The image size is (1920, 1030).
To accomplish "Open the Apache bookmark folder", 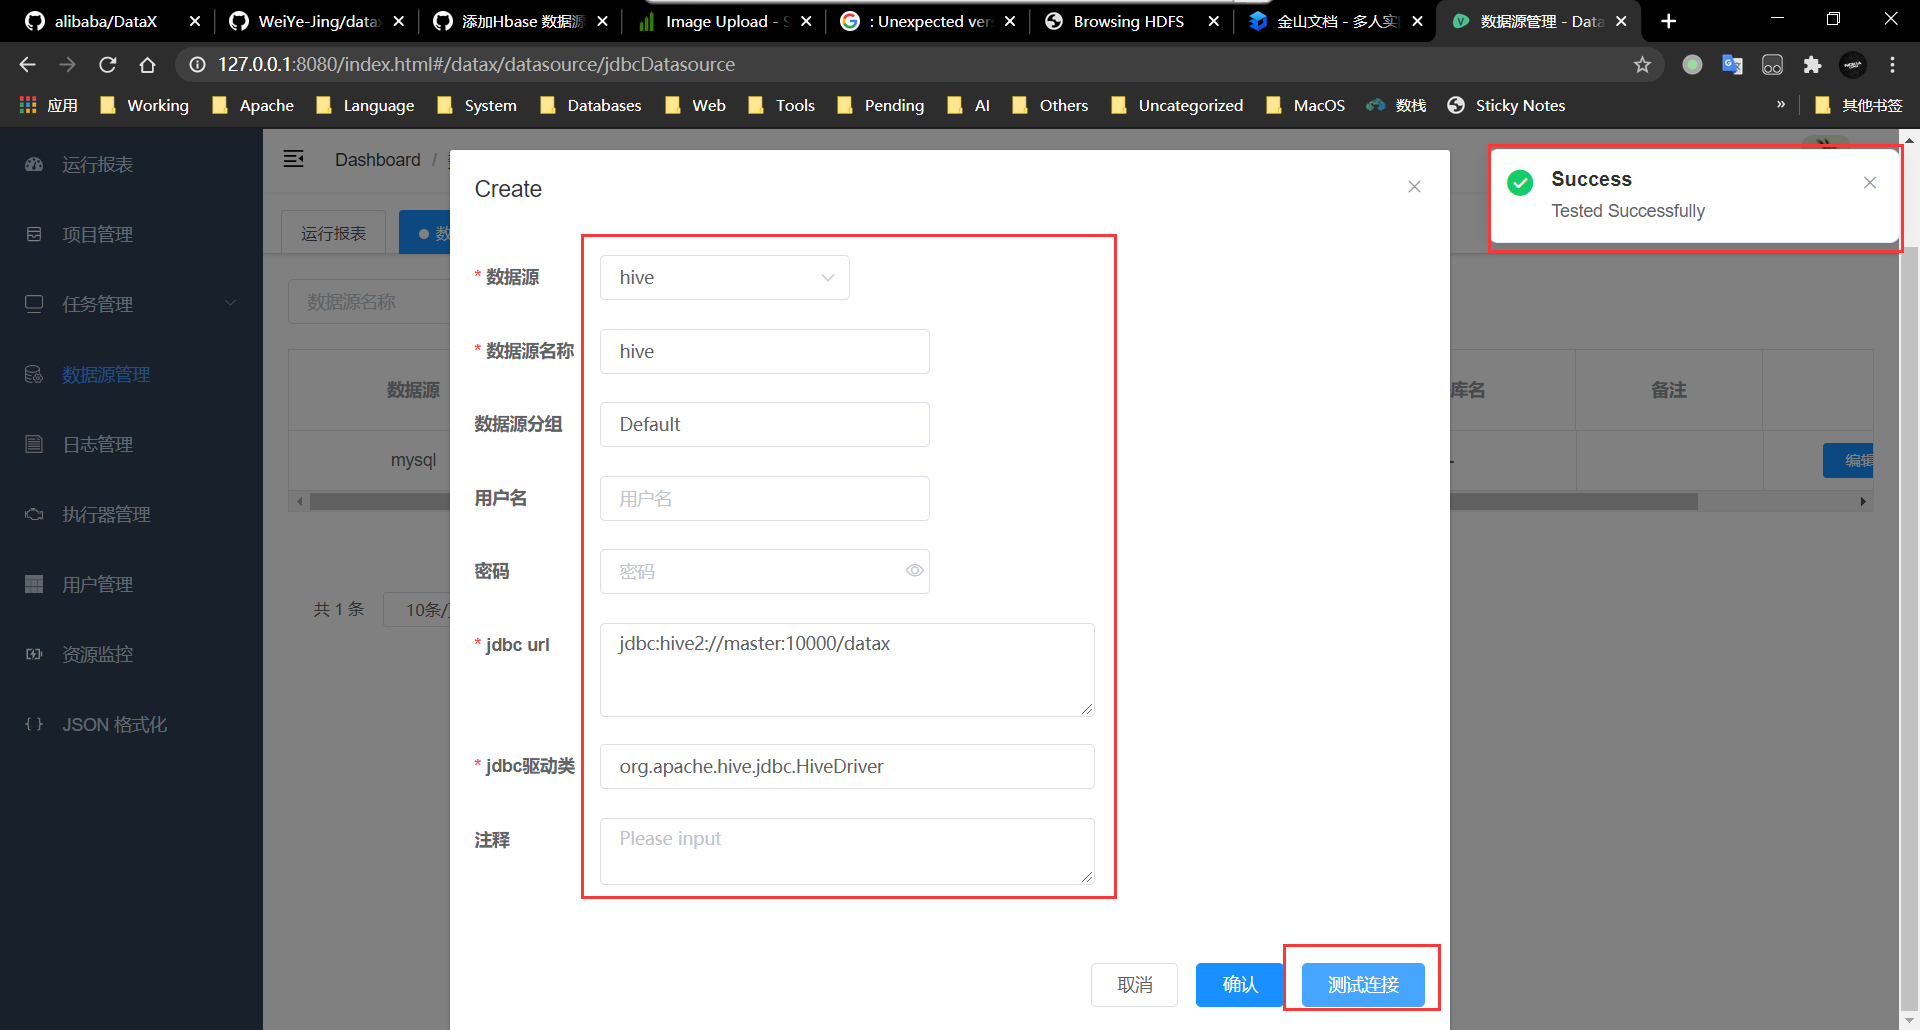I will pos(253,105).
